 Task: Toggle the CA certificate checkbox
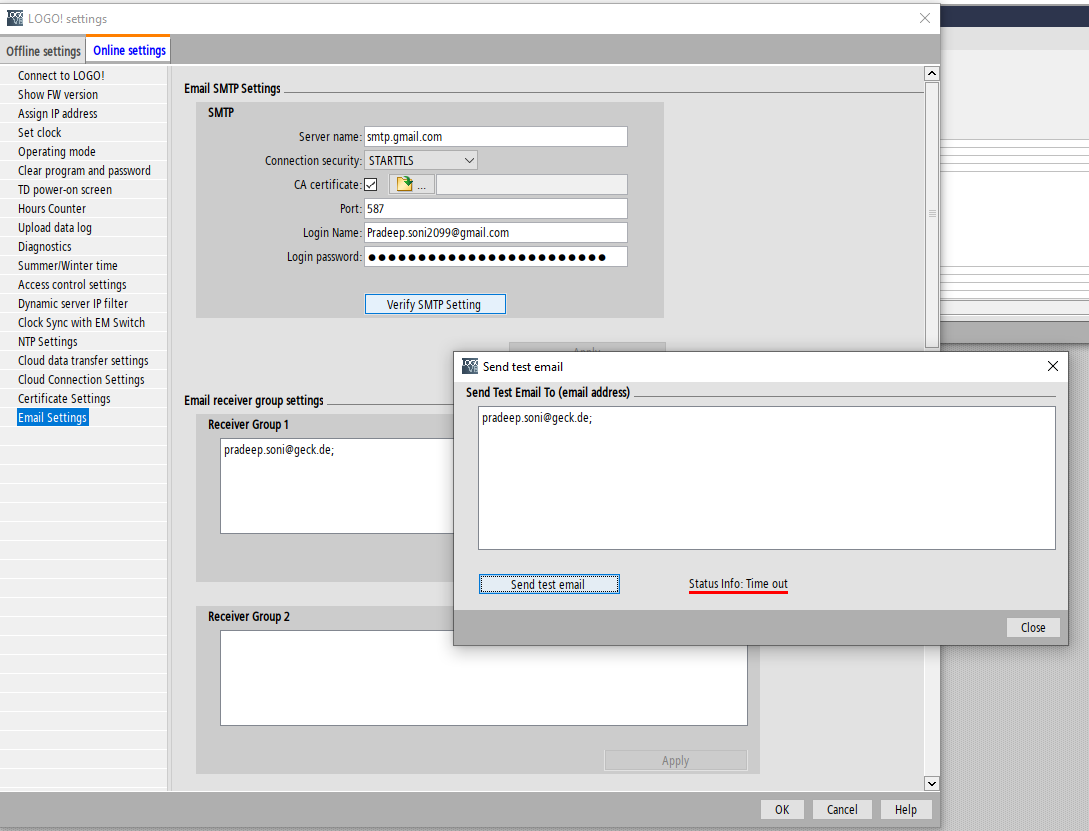click(371, 185)
